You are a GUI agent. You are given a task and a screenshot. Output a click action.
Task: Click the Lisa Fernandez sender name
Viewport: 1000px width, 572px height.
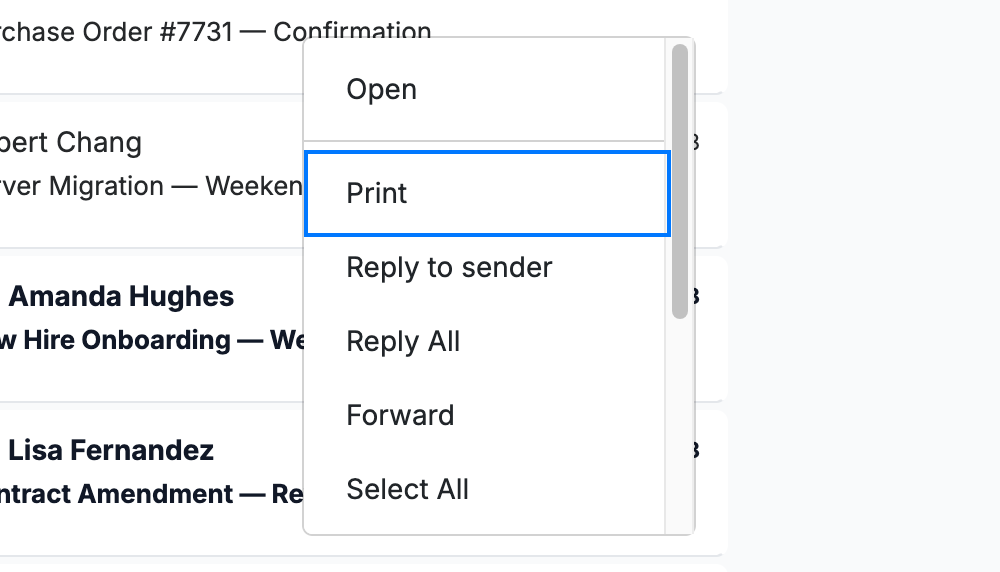(111, 451)
